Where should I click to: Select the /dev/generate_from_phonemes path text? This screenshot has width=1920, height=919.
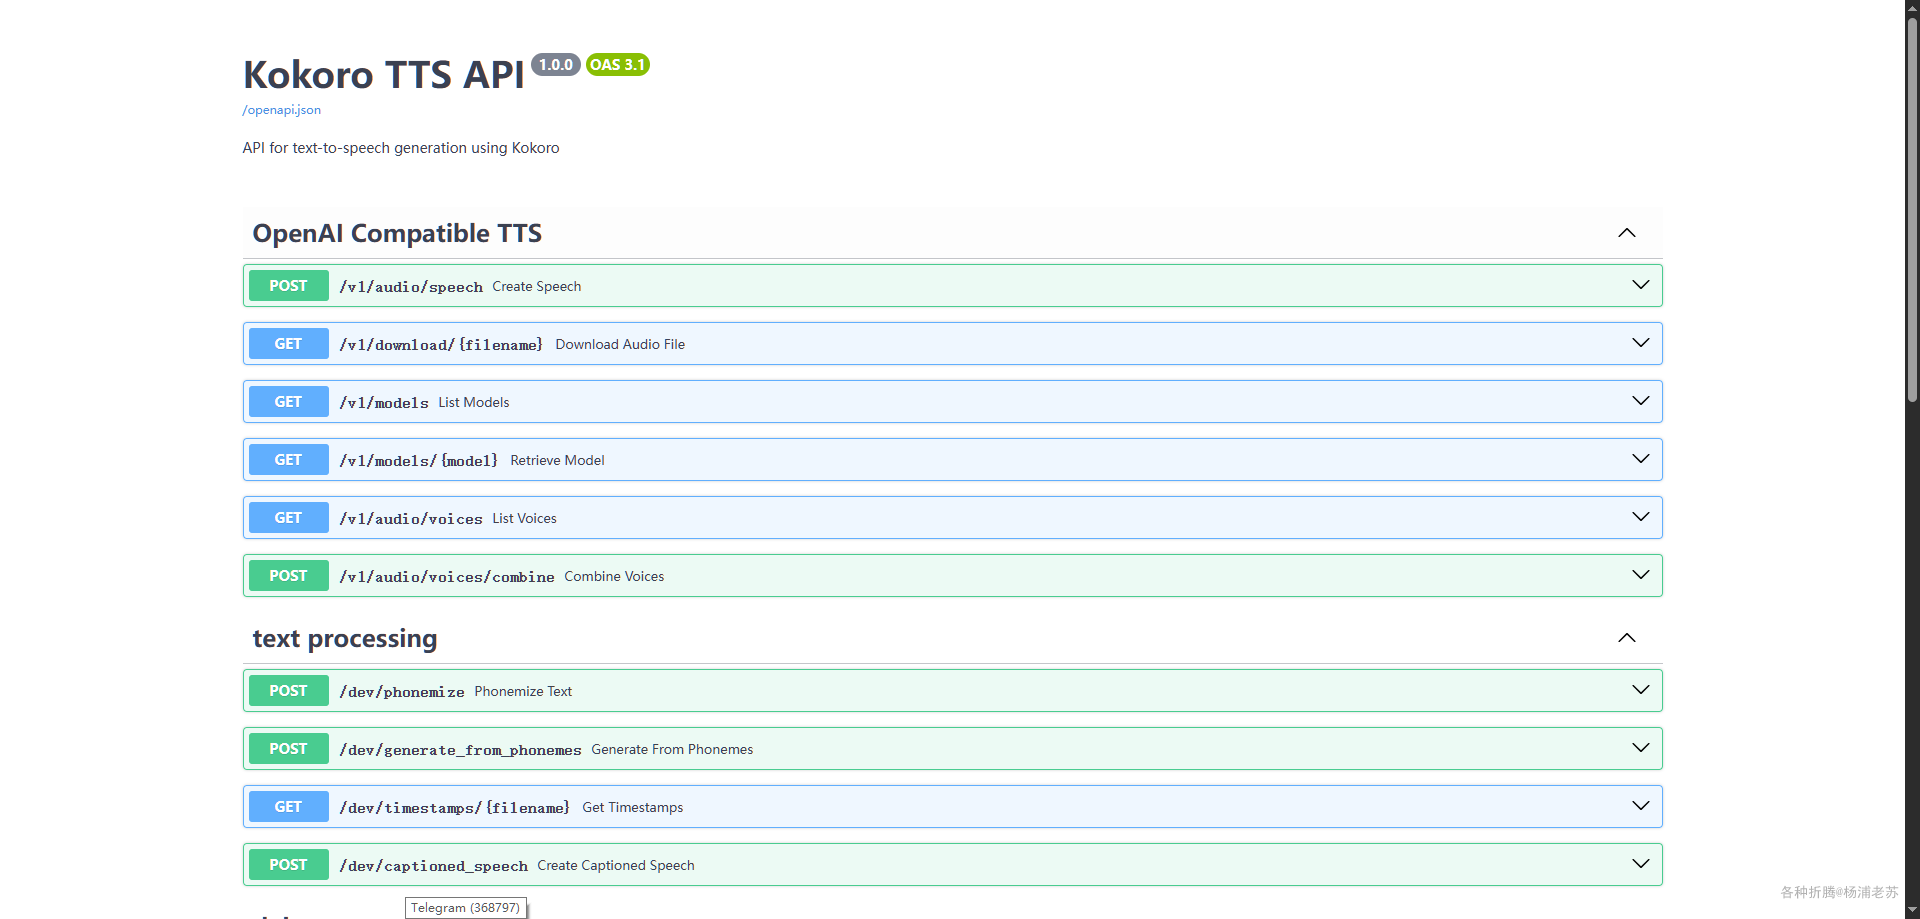(460, 750)
